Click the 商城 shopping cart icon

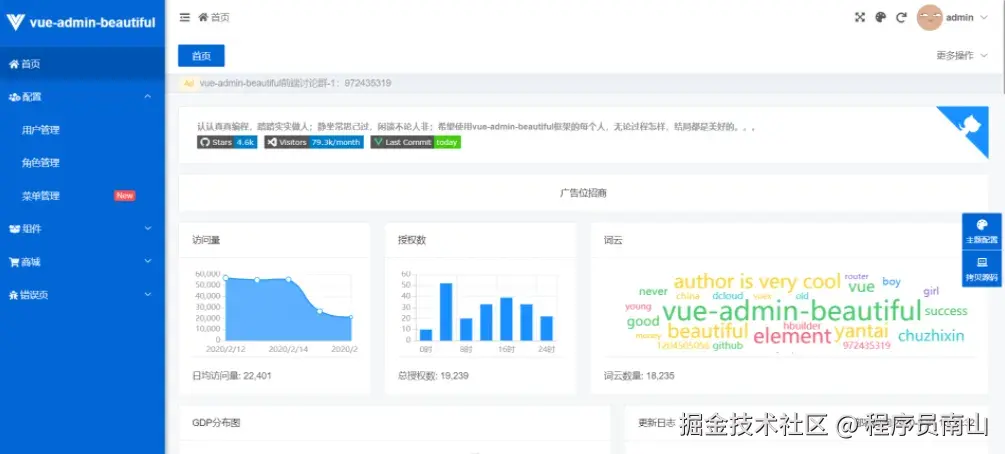coord(13,262)
